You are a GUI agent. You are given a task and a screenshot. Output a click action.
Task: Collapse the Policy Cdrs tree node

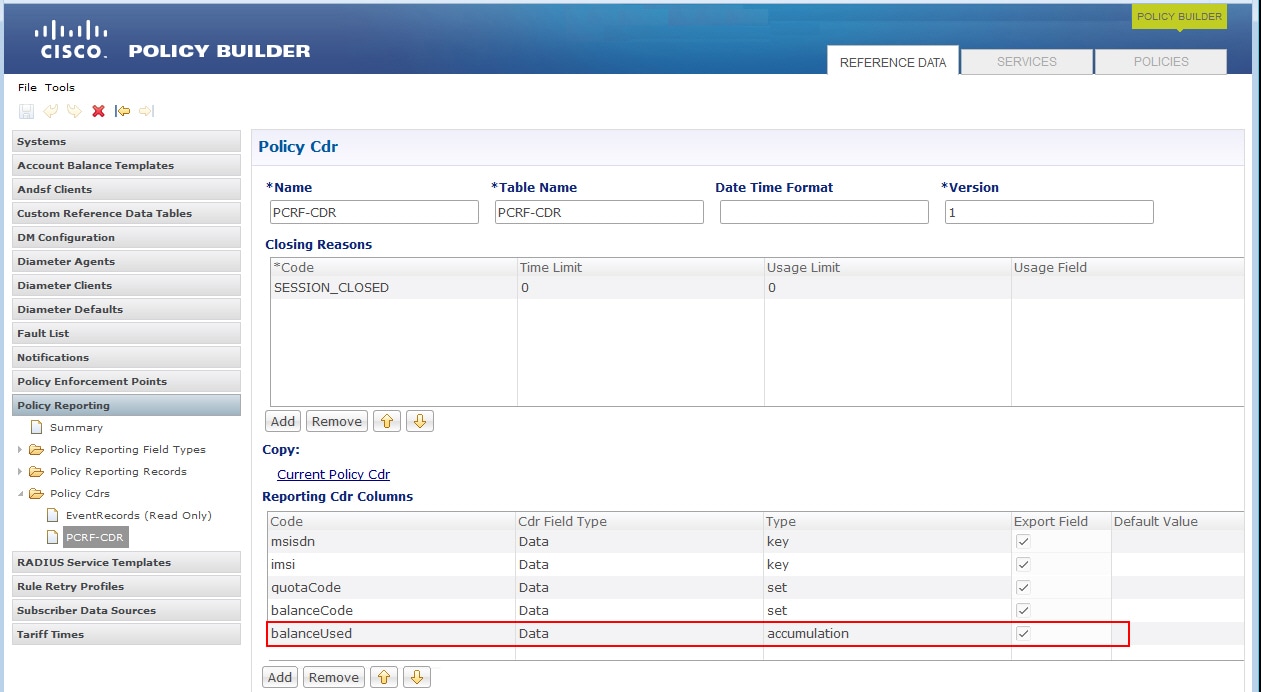pos(20,494)
